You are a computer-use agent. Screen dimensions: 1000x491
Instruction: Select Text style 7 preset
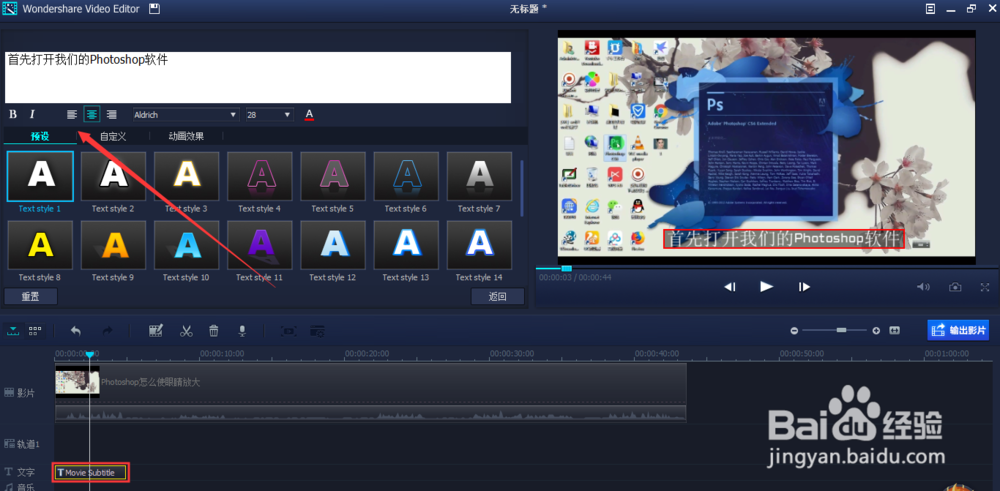coord(479,176)
